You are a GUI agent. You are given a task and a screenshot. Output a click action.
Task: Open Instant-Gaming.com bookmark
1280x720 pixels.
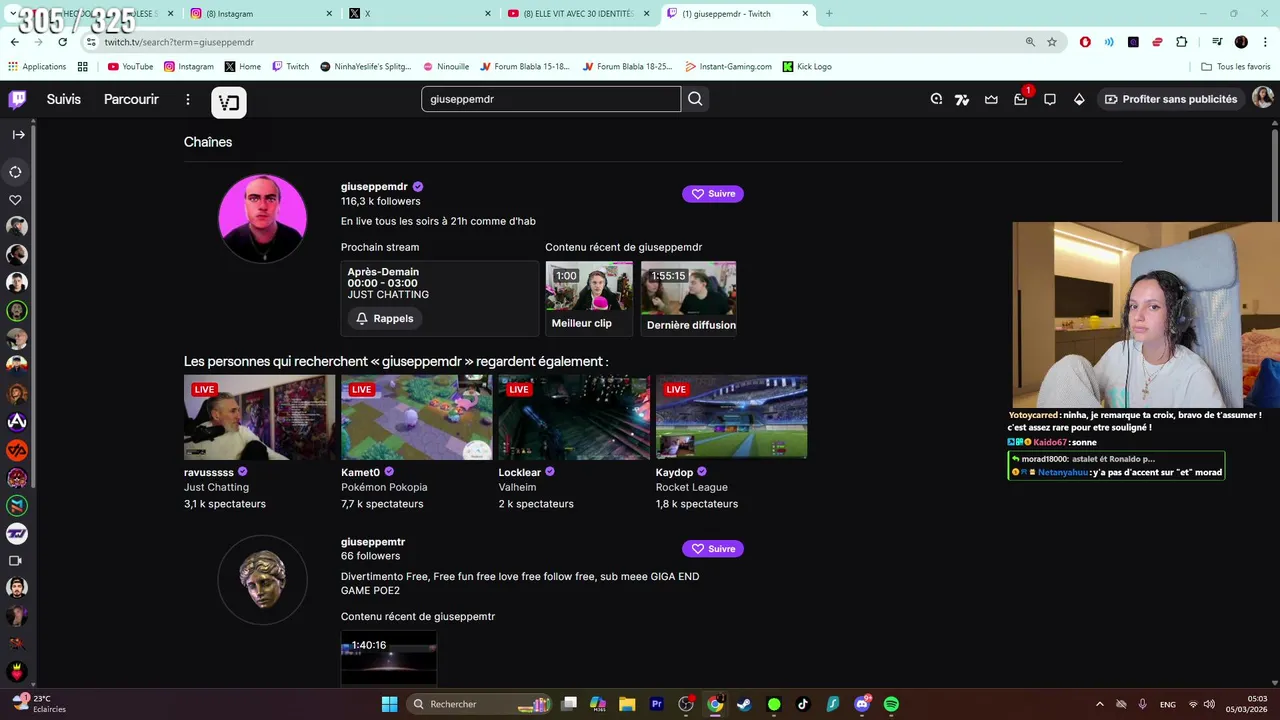[728, 66]
